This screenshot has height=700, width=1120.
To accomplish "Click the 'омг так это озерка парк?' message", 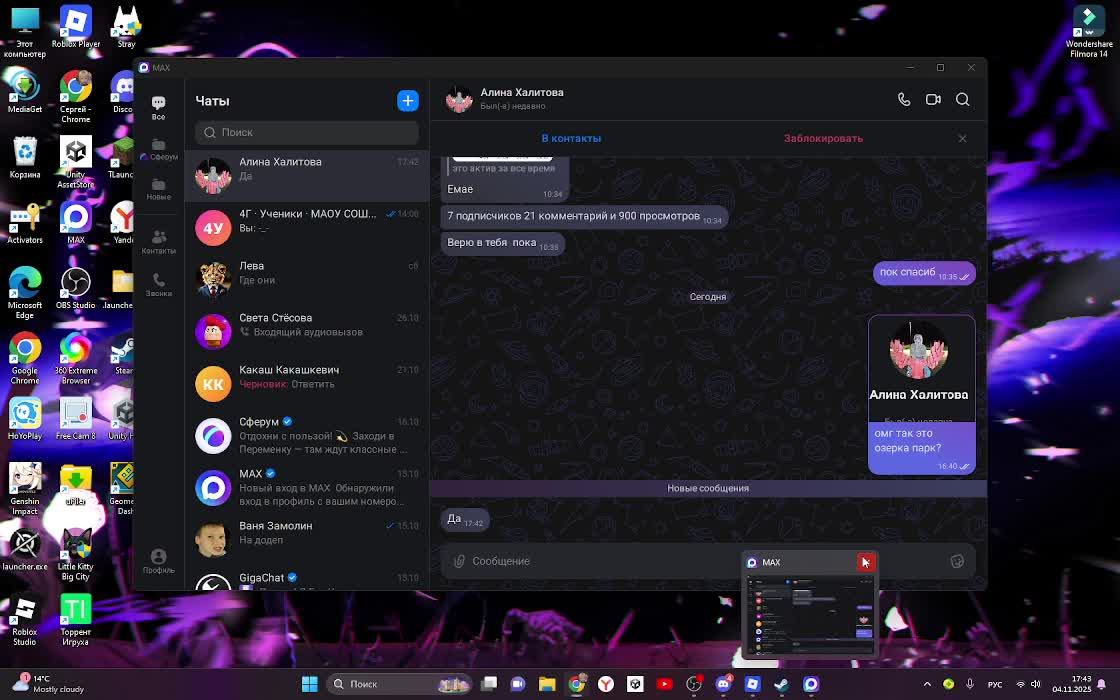I will [x=921, y=447].
